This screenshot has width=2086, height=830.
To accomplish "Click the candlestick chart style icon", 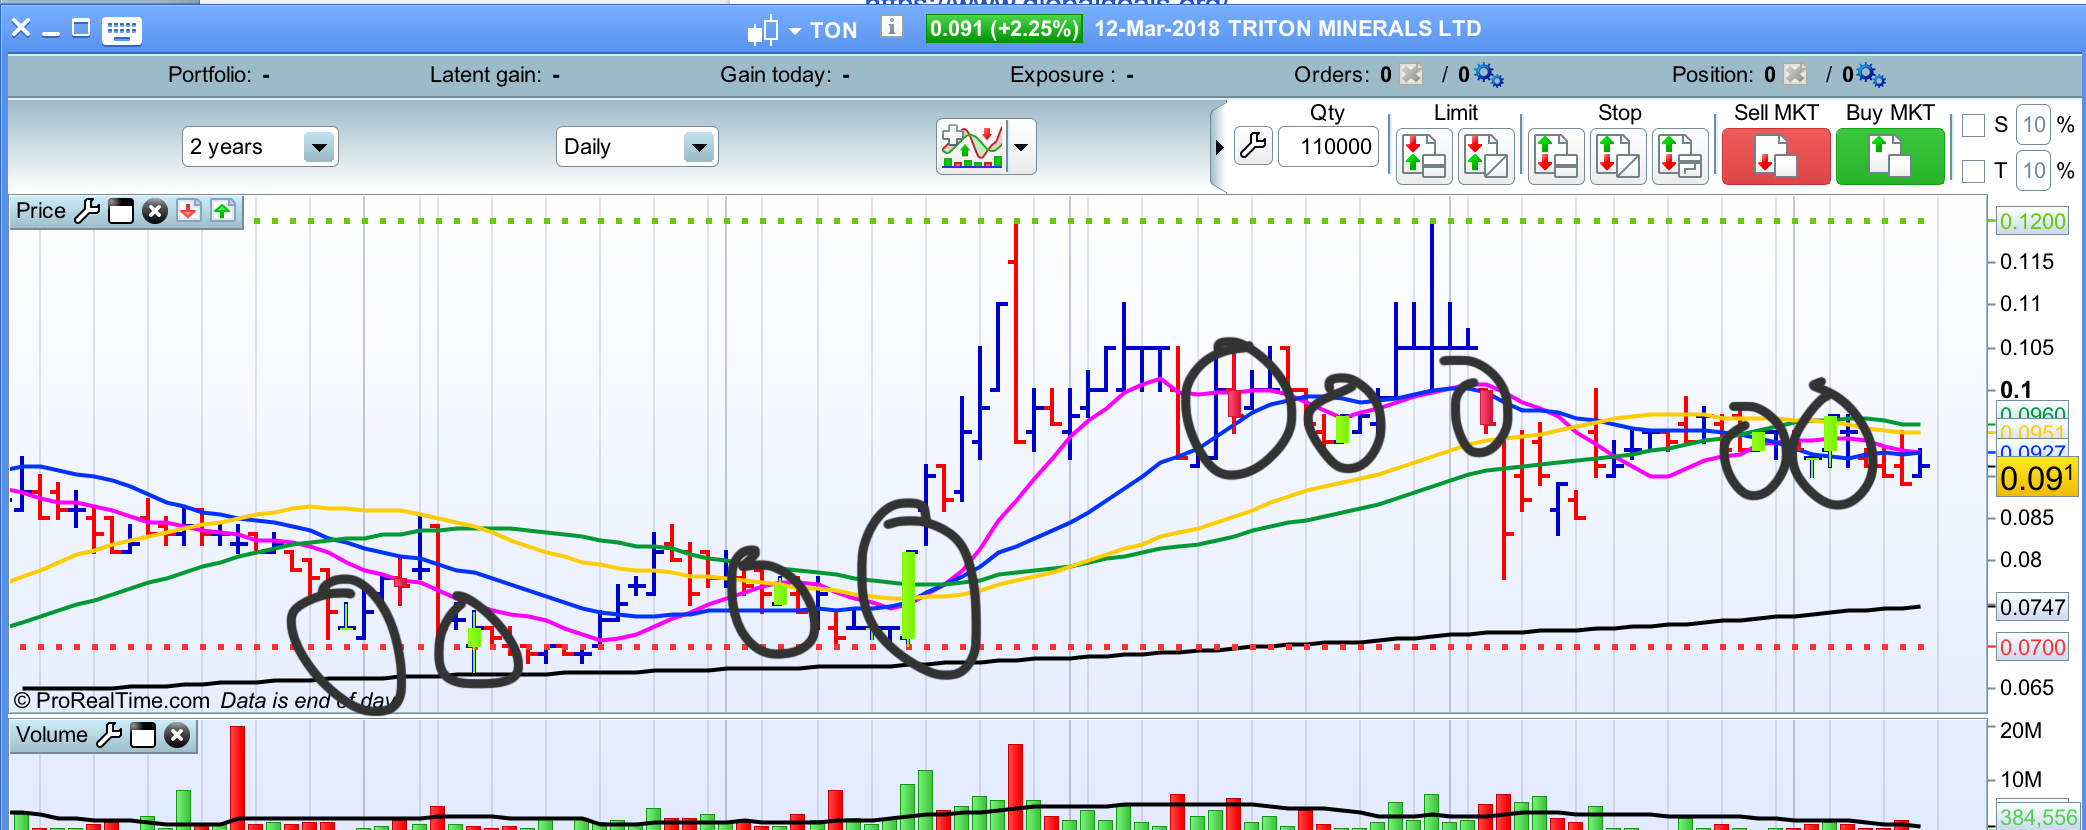I will tap(762, 31).
